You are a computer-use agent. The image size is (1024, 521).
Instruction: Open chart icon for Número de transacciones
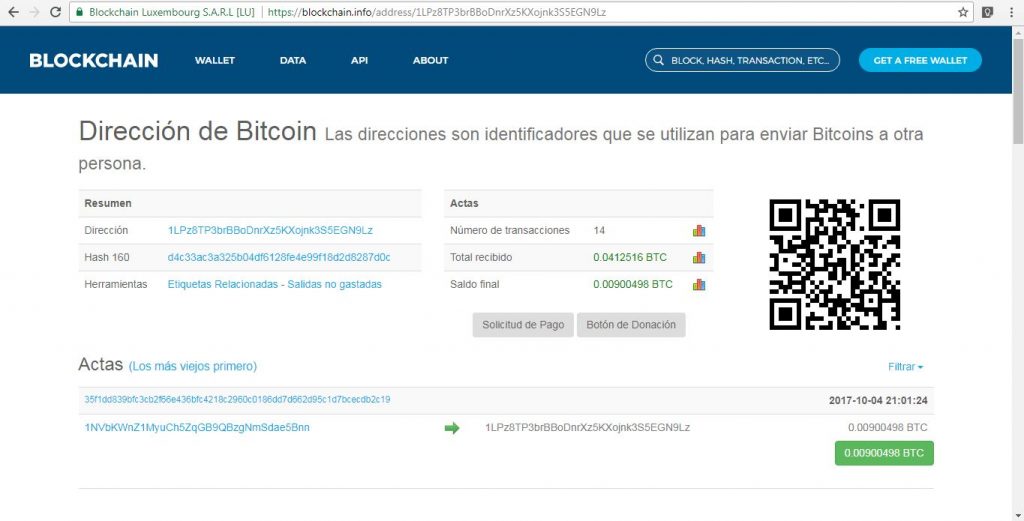pos(699,230)
